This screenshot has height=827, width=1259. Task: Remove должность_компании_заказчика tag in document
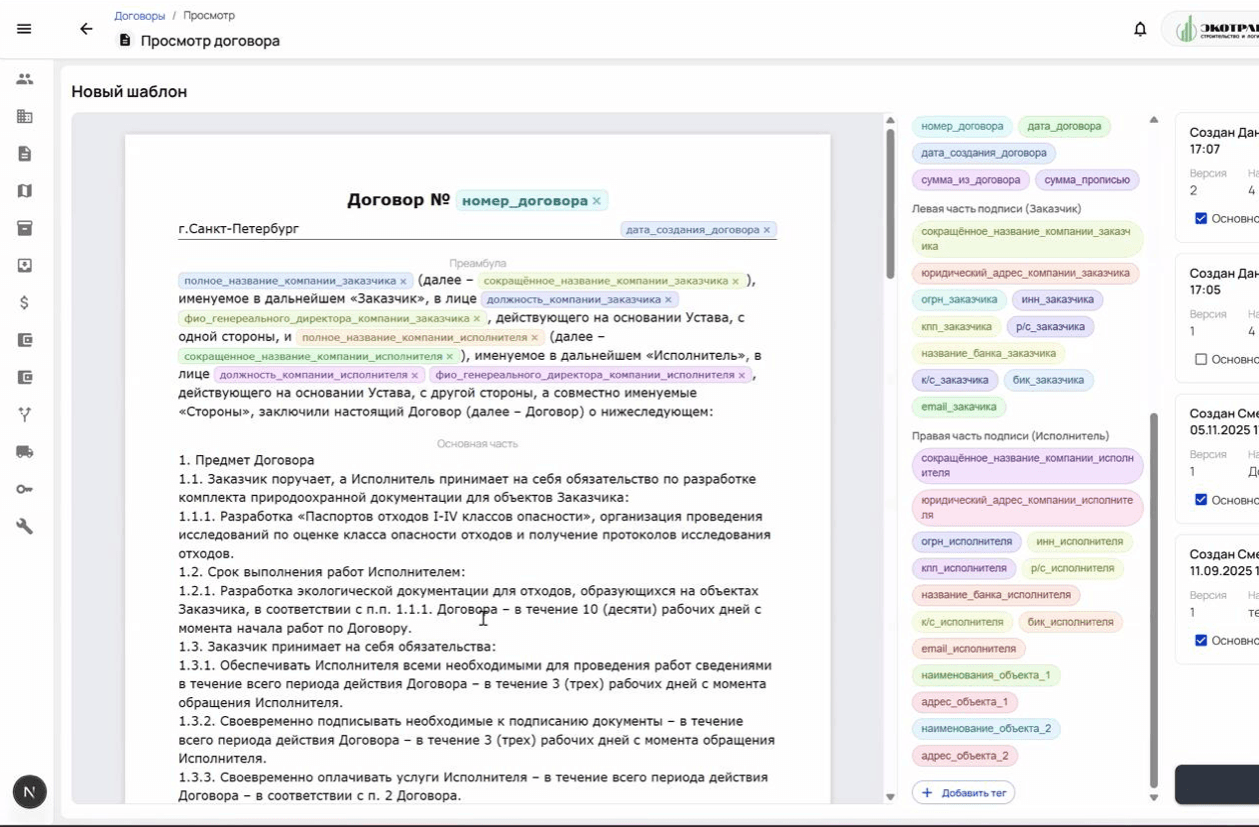pos(668,300)
